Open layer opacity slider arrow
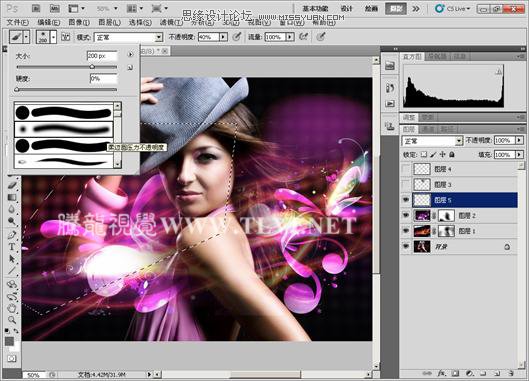Viewport: 529px width, 381px height. tap(520, 140)
